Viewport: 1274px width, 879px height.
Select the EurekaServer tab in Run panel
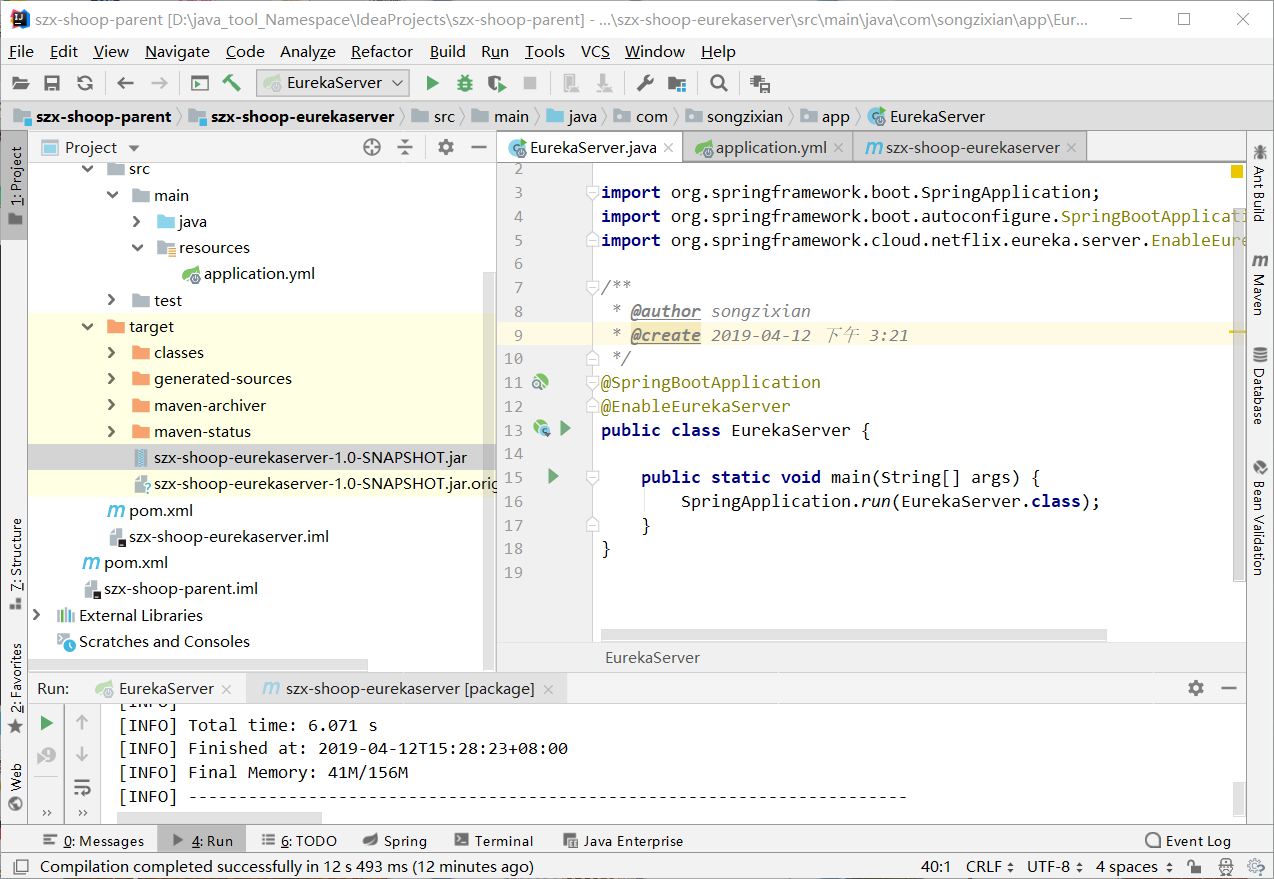click(x=166, y=688)
